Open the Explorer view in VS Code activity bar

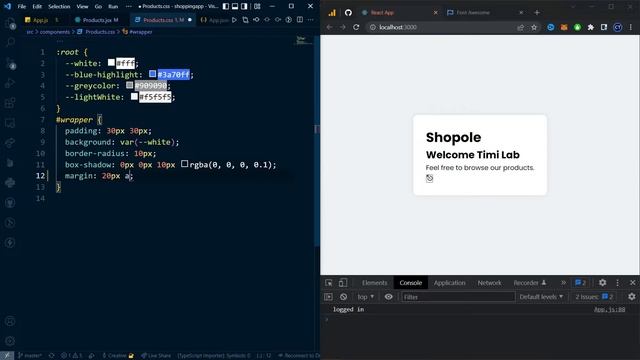pyautogui.click(x=10, y=23)
